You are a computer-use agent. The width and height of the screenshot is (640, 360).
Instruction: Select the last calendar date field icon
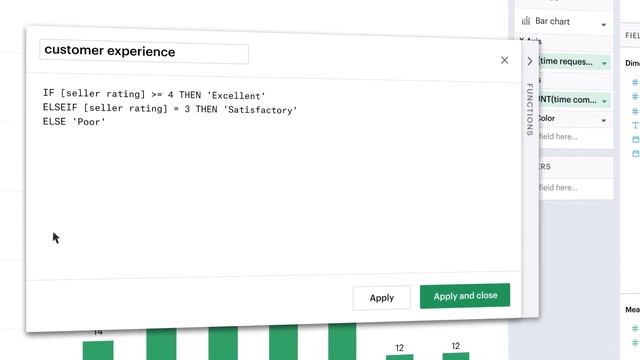click(x=636, y=153)
